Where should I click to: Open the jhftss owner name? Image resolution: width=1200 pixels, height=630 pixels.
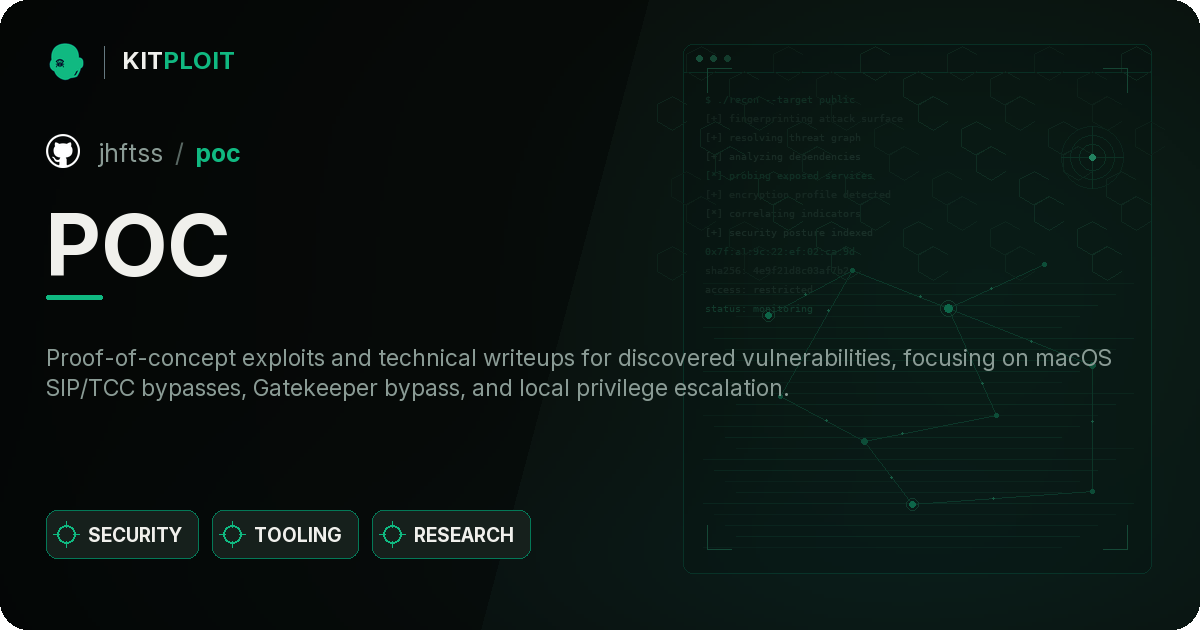130,153
